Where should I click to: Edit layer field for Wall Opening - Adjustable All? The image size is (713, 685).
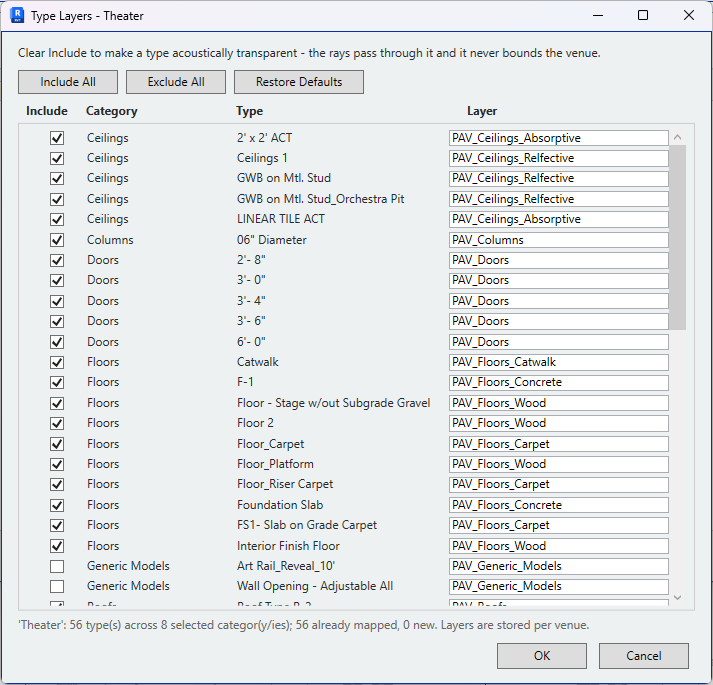pyautogui.click(x=558, y=586)
